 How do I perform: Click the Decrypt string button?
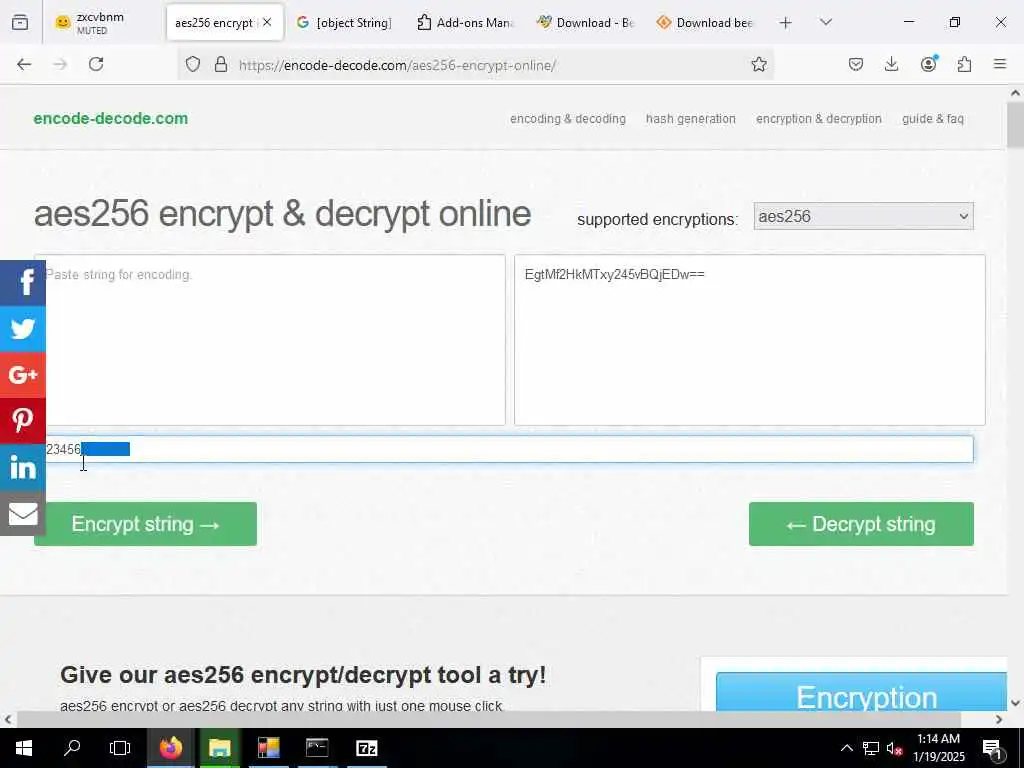[861, 524]
